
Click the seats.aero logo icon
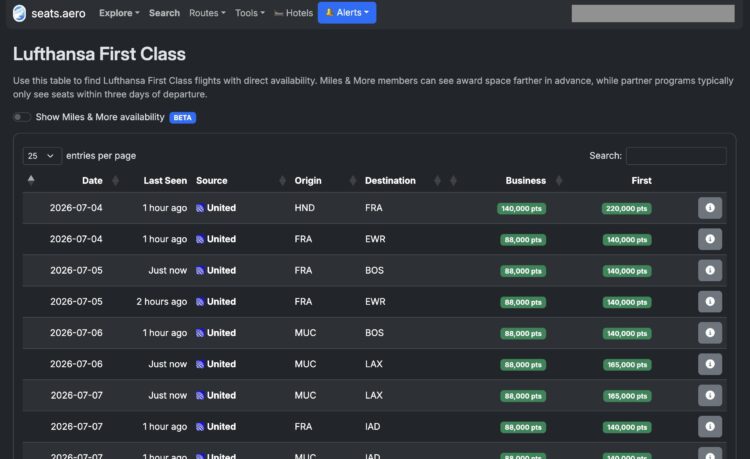19,13
